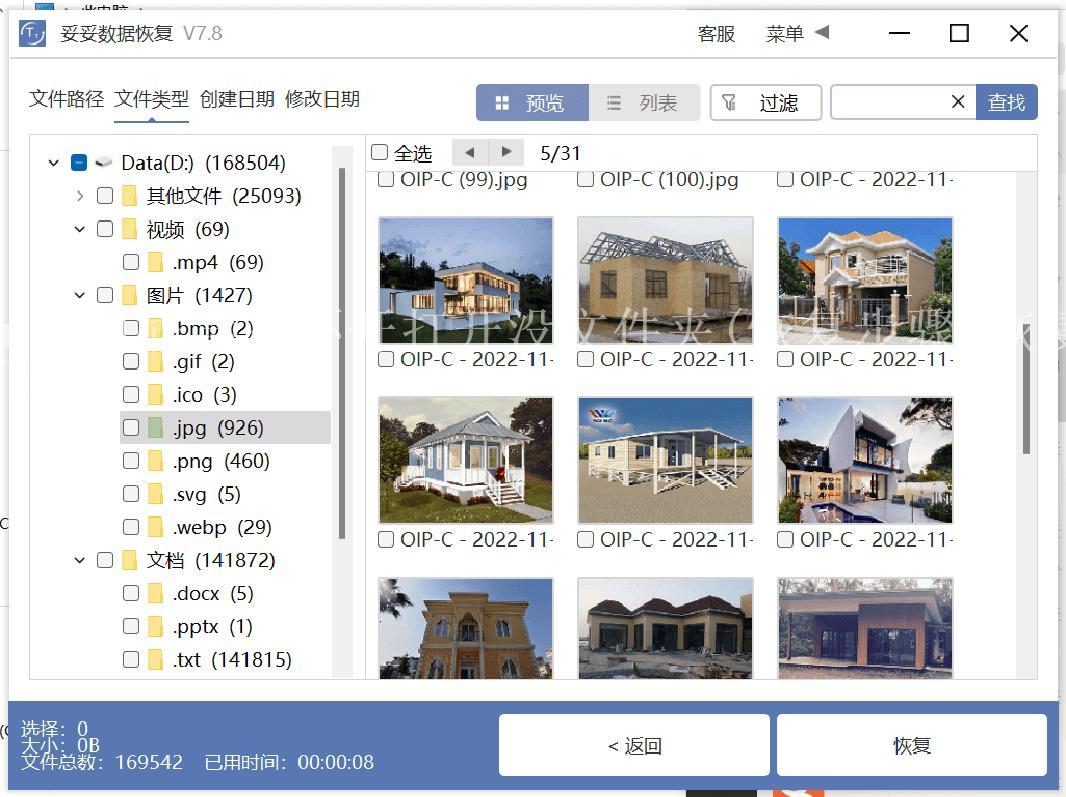The height and width of the screenshot is (797, 1066).
Task: Check the OIP-C (99).jpg file checkbox
Action: point(385,180)
